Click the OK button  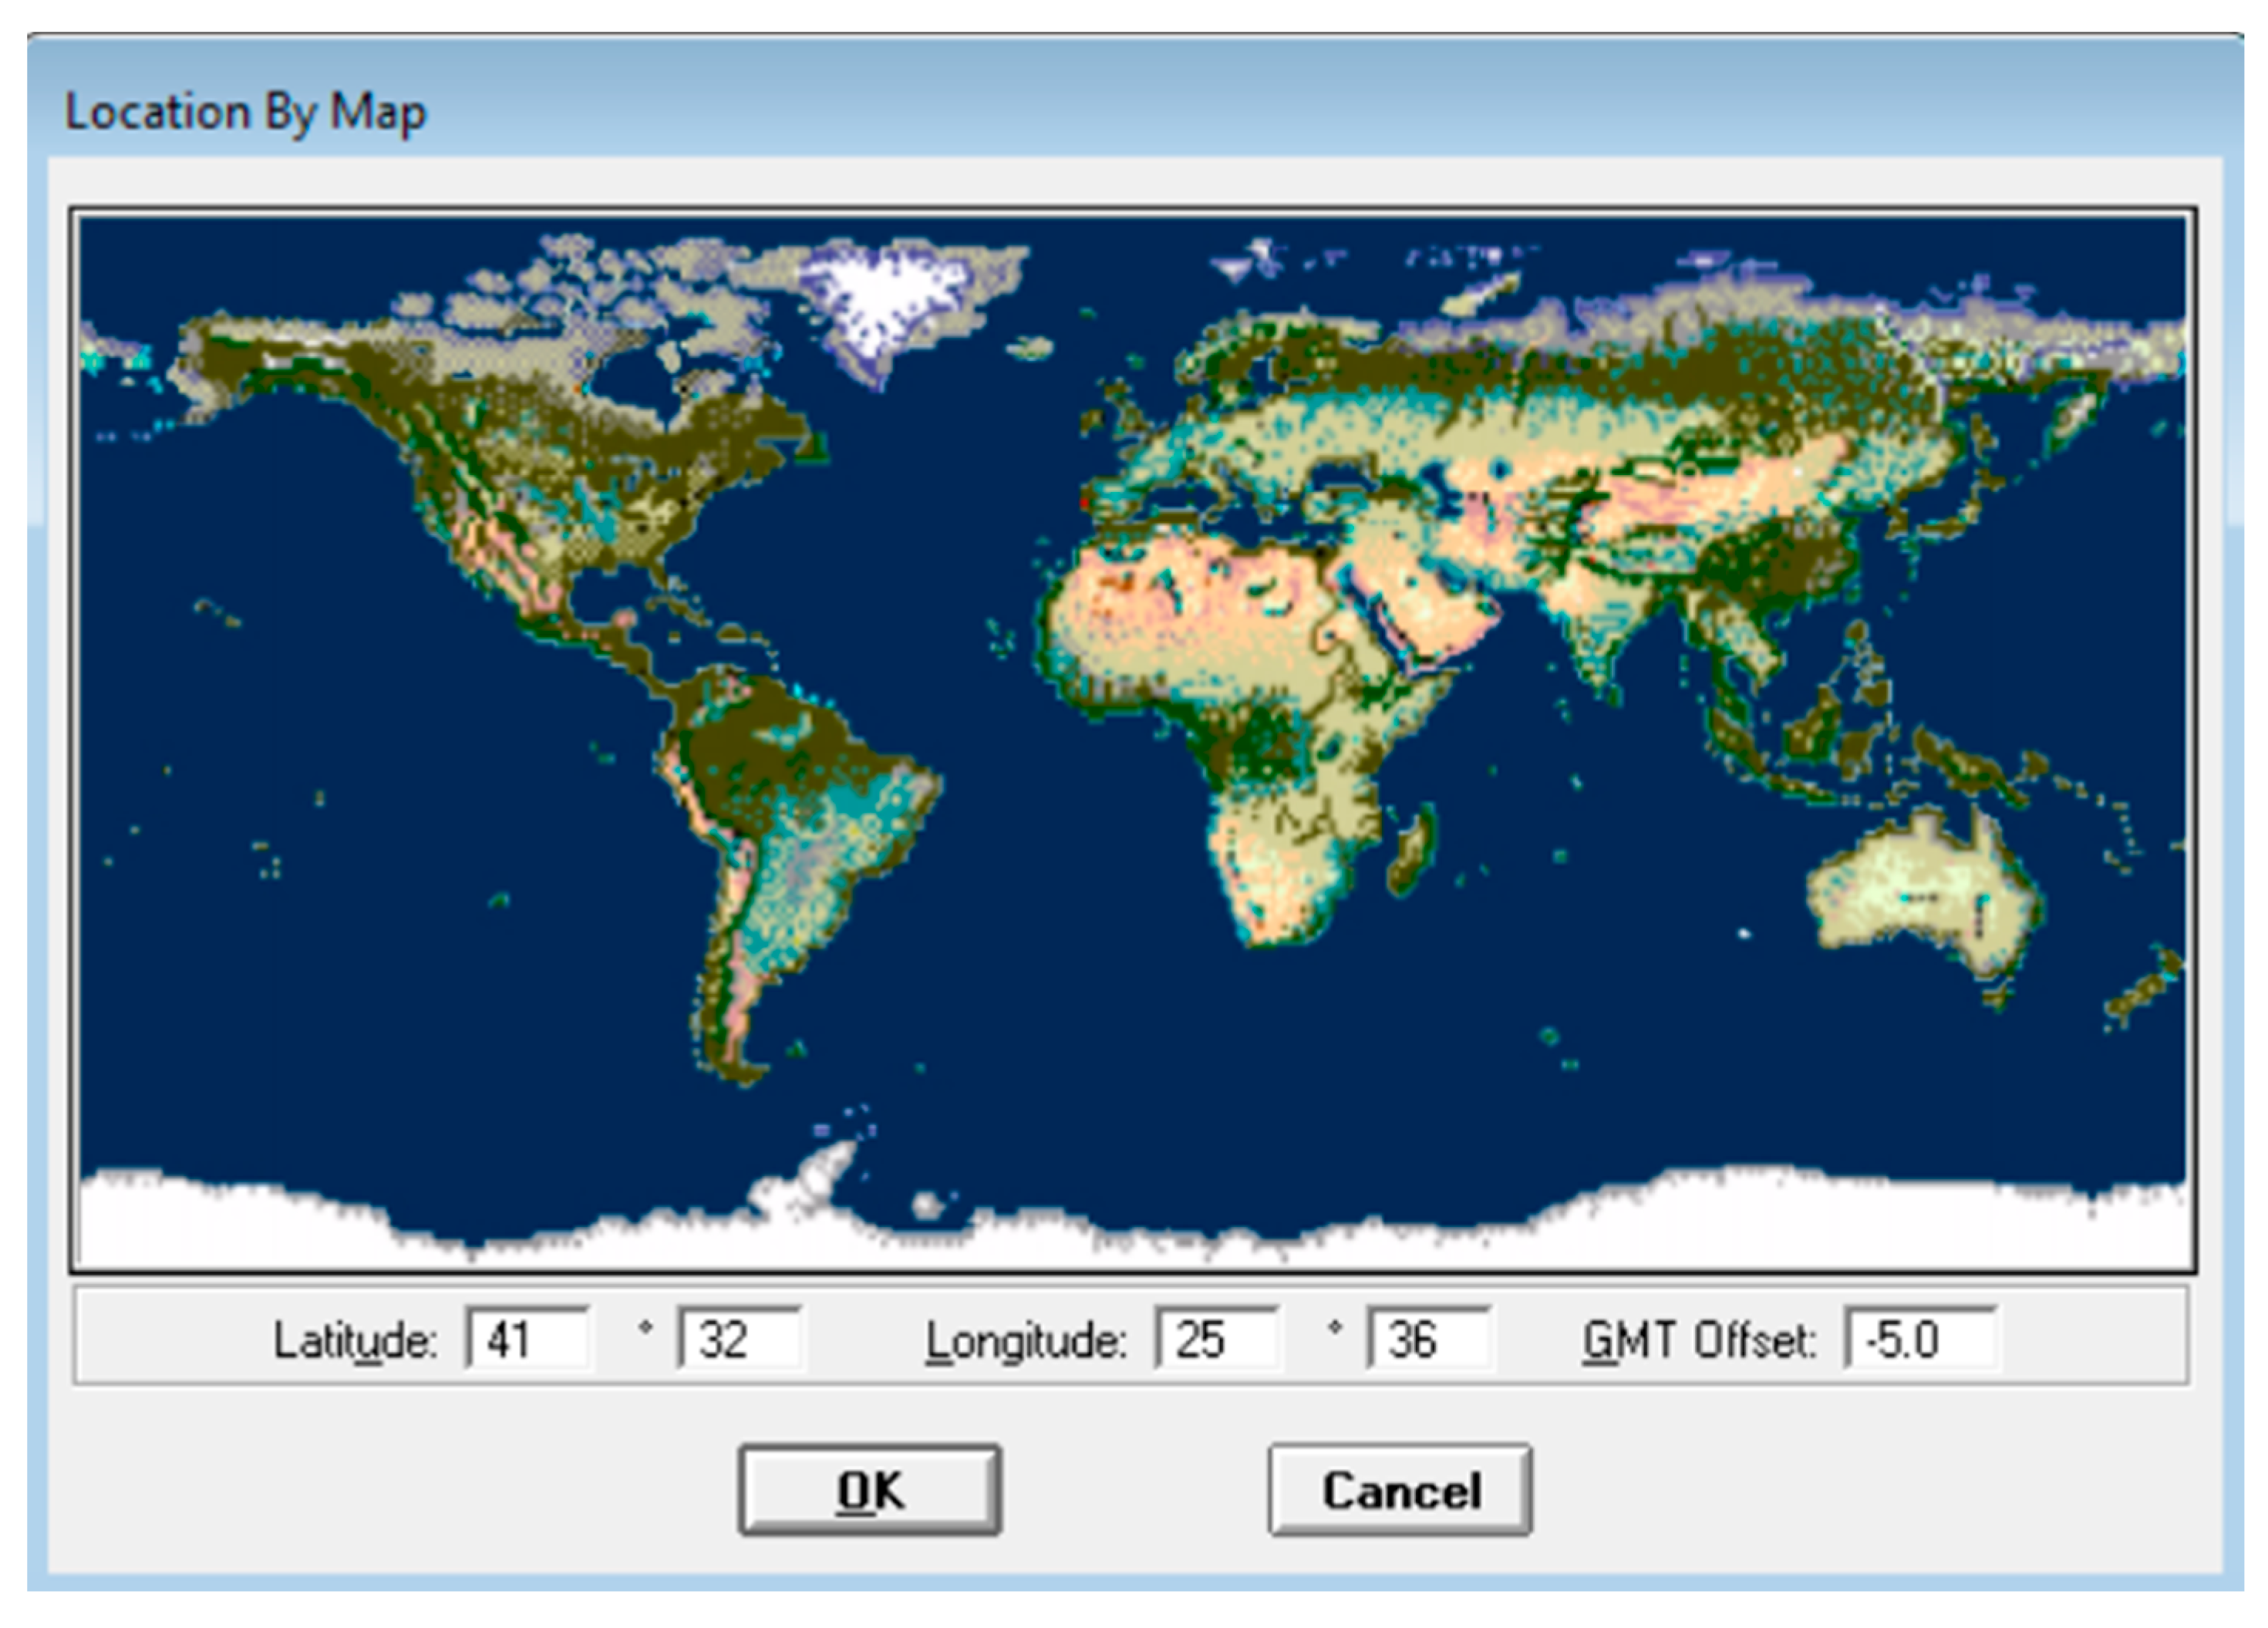(x=869, y=1490)
